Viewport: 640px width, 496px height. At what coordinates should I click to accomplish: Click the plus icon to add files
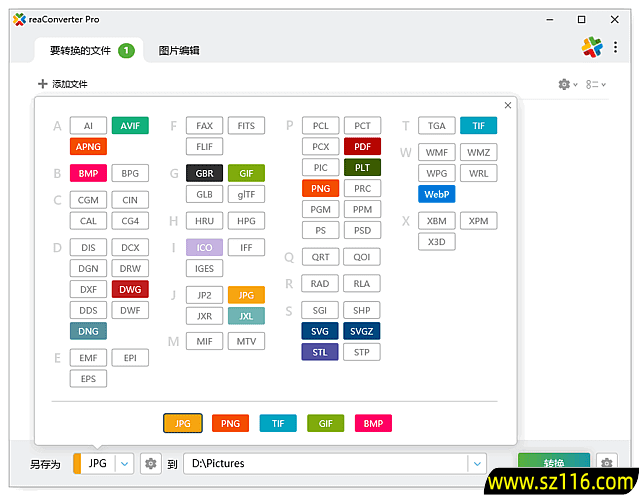tap(42, 85)
